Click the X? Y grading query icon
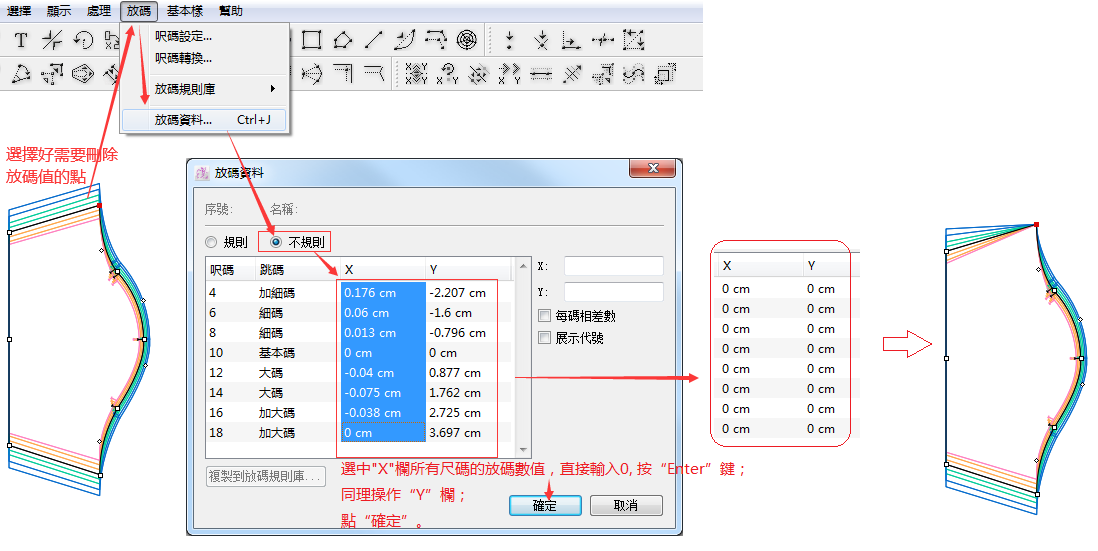The width and height of the screenshot is (1098, 551). [448, 73]
